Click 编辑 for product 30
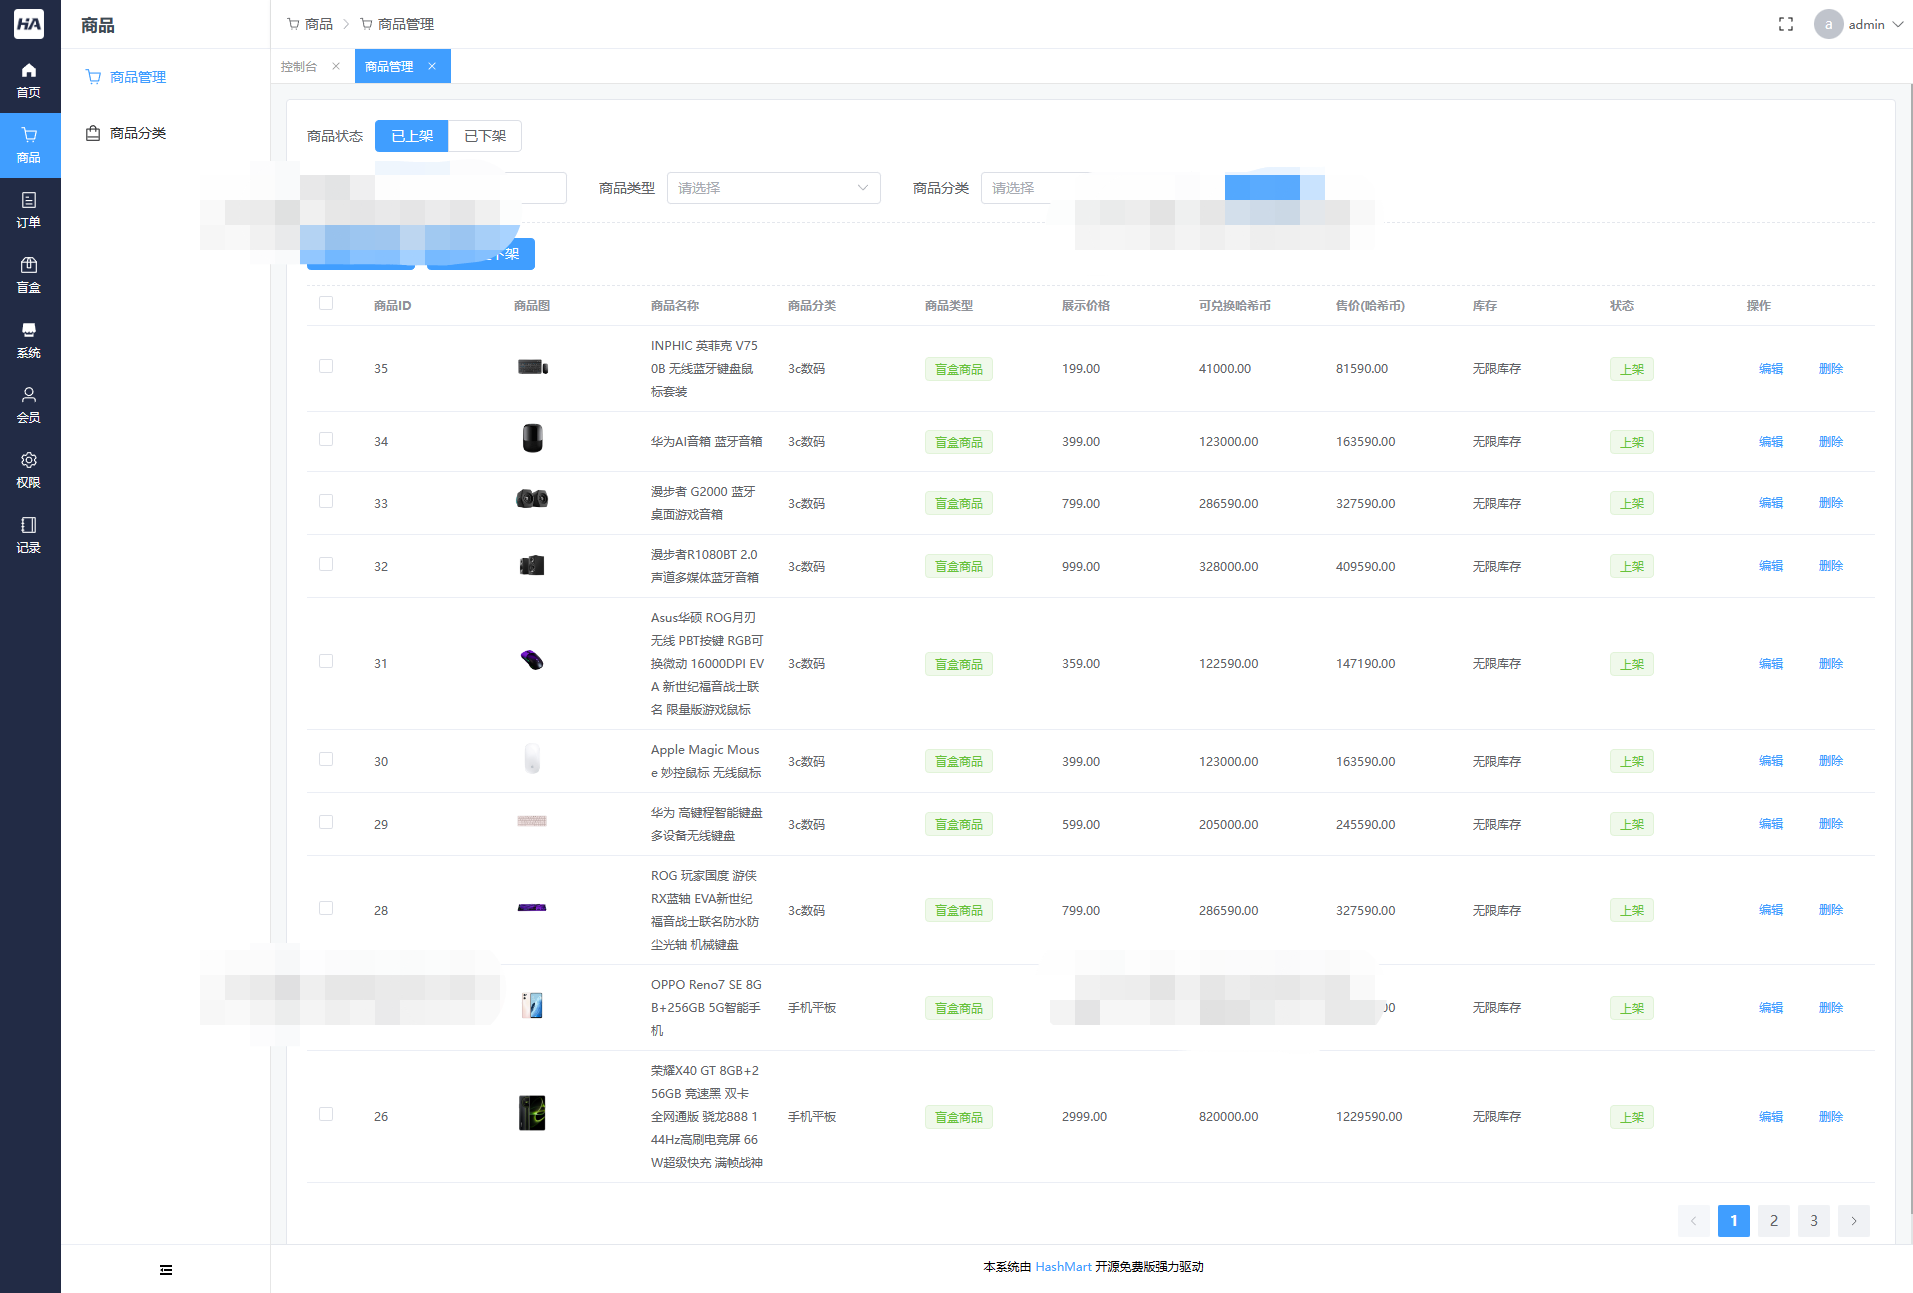1913x1293 pixels. (x=1771, y=761)
